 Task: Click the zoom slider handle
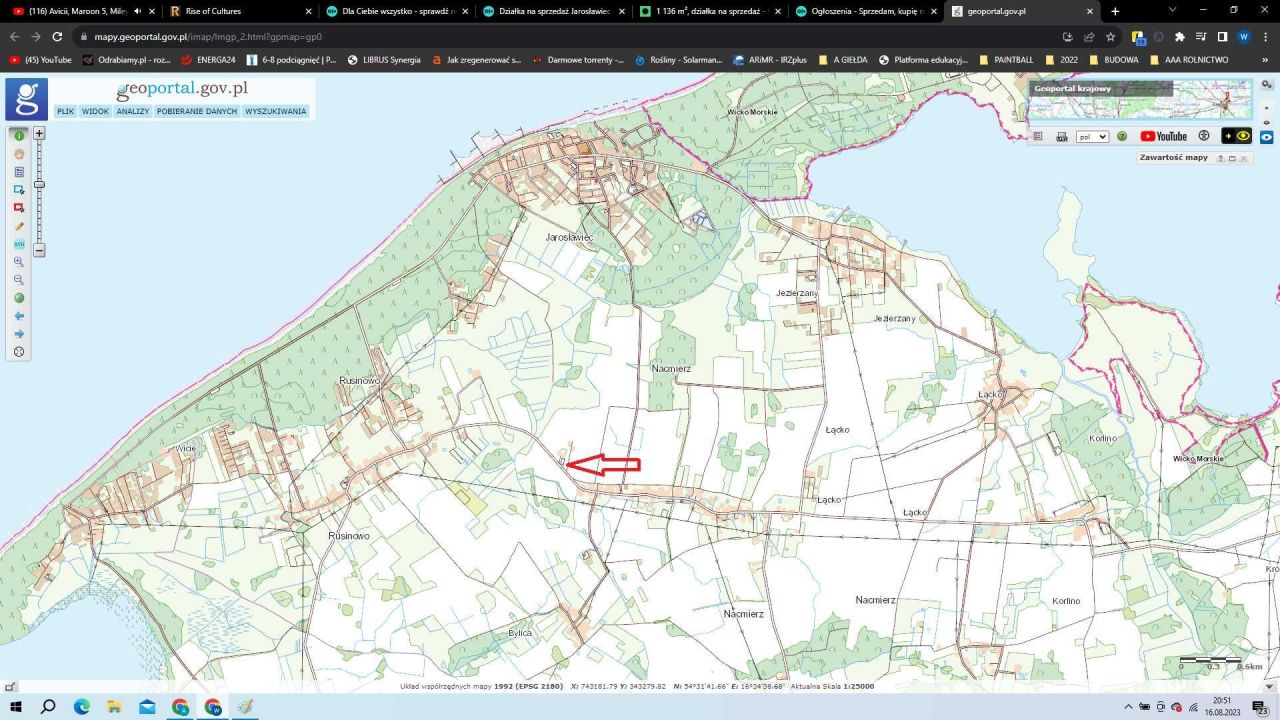pyautogui.click(x=39, y=185)
